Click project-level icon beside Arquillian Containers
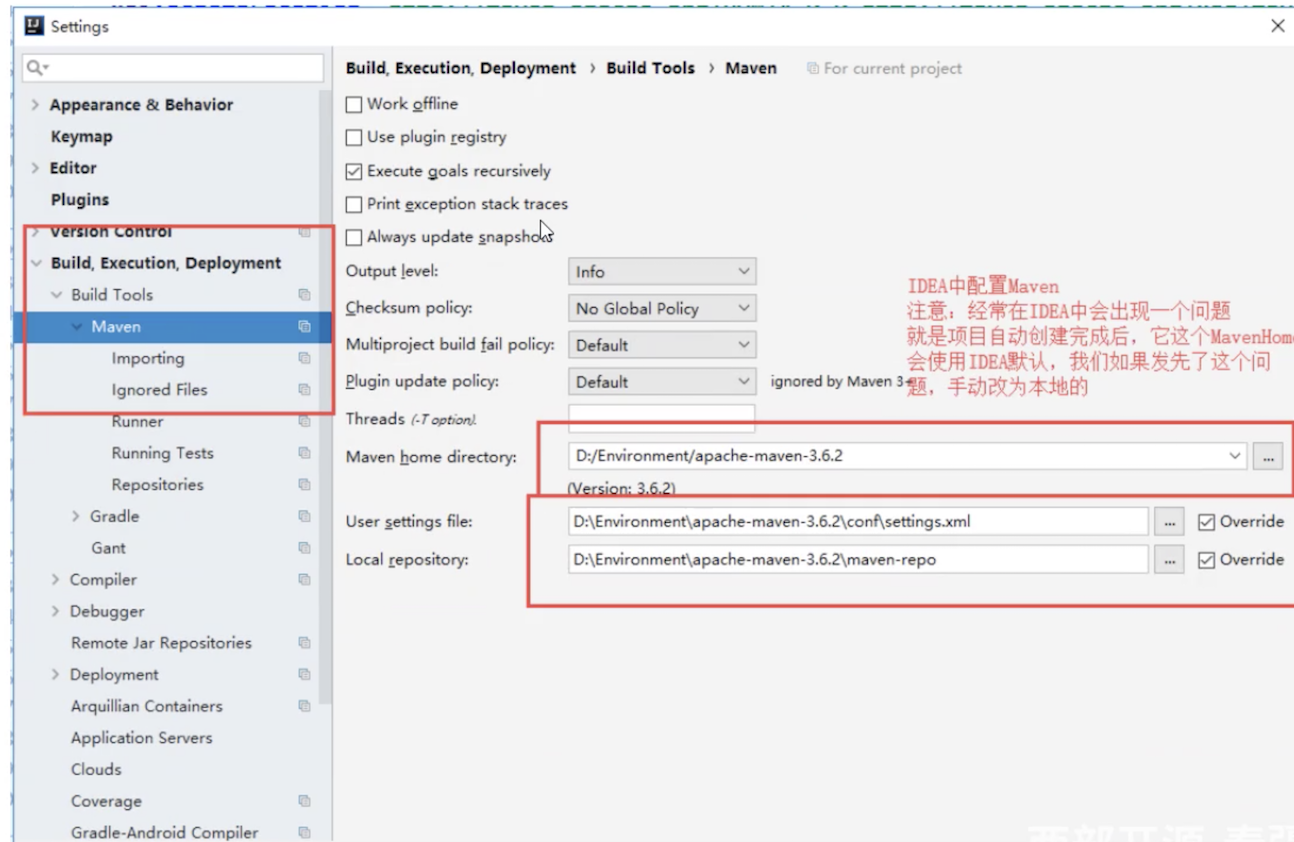Viewport: 1294px width, 842px height. click(304, 706)
